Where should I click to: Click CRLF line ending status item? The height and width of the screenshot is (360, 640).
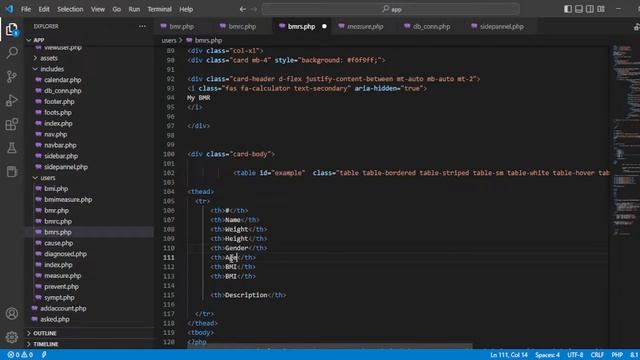pos(597,355)
